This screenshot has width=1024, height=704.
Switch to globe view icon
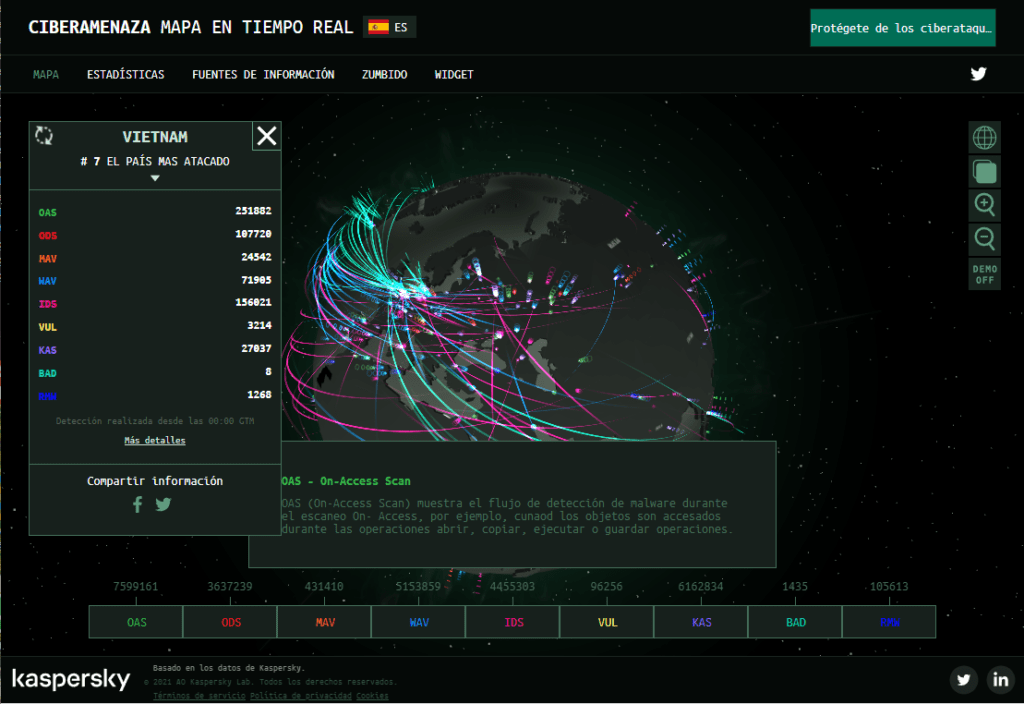click(984, 137)
